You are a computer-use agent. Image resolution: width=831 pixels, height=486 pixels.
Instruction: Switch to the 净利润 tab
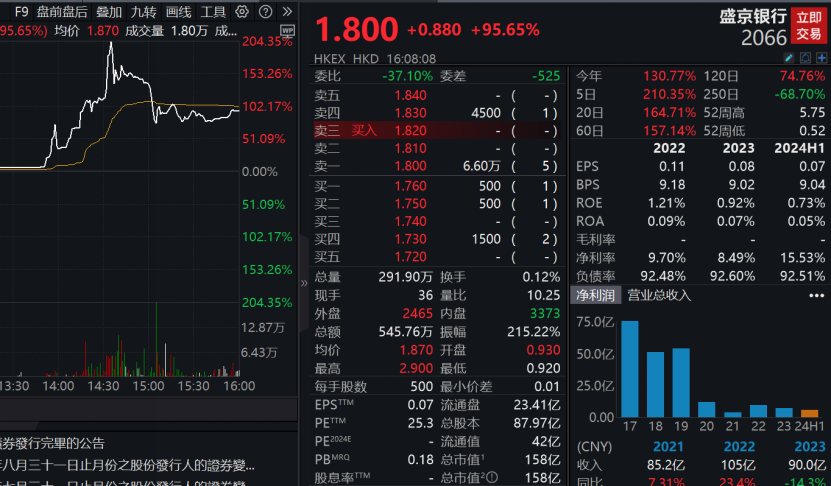coord(595,295)
